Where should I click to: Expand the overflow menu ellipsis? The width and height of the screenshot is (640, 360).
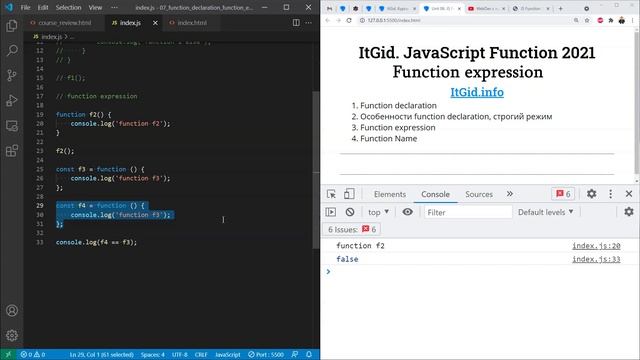click(x=114, y=7)
